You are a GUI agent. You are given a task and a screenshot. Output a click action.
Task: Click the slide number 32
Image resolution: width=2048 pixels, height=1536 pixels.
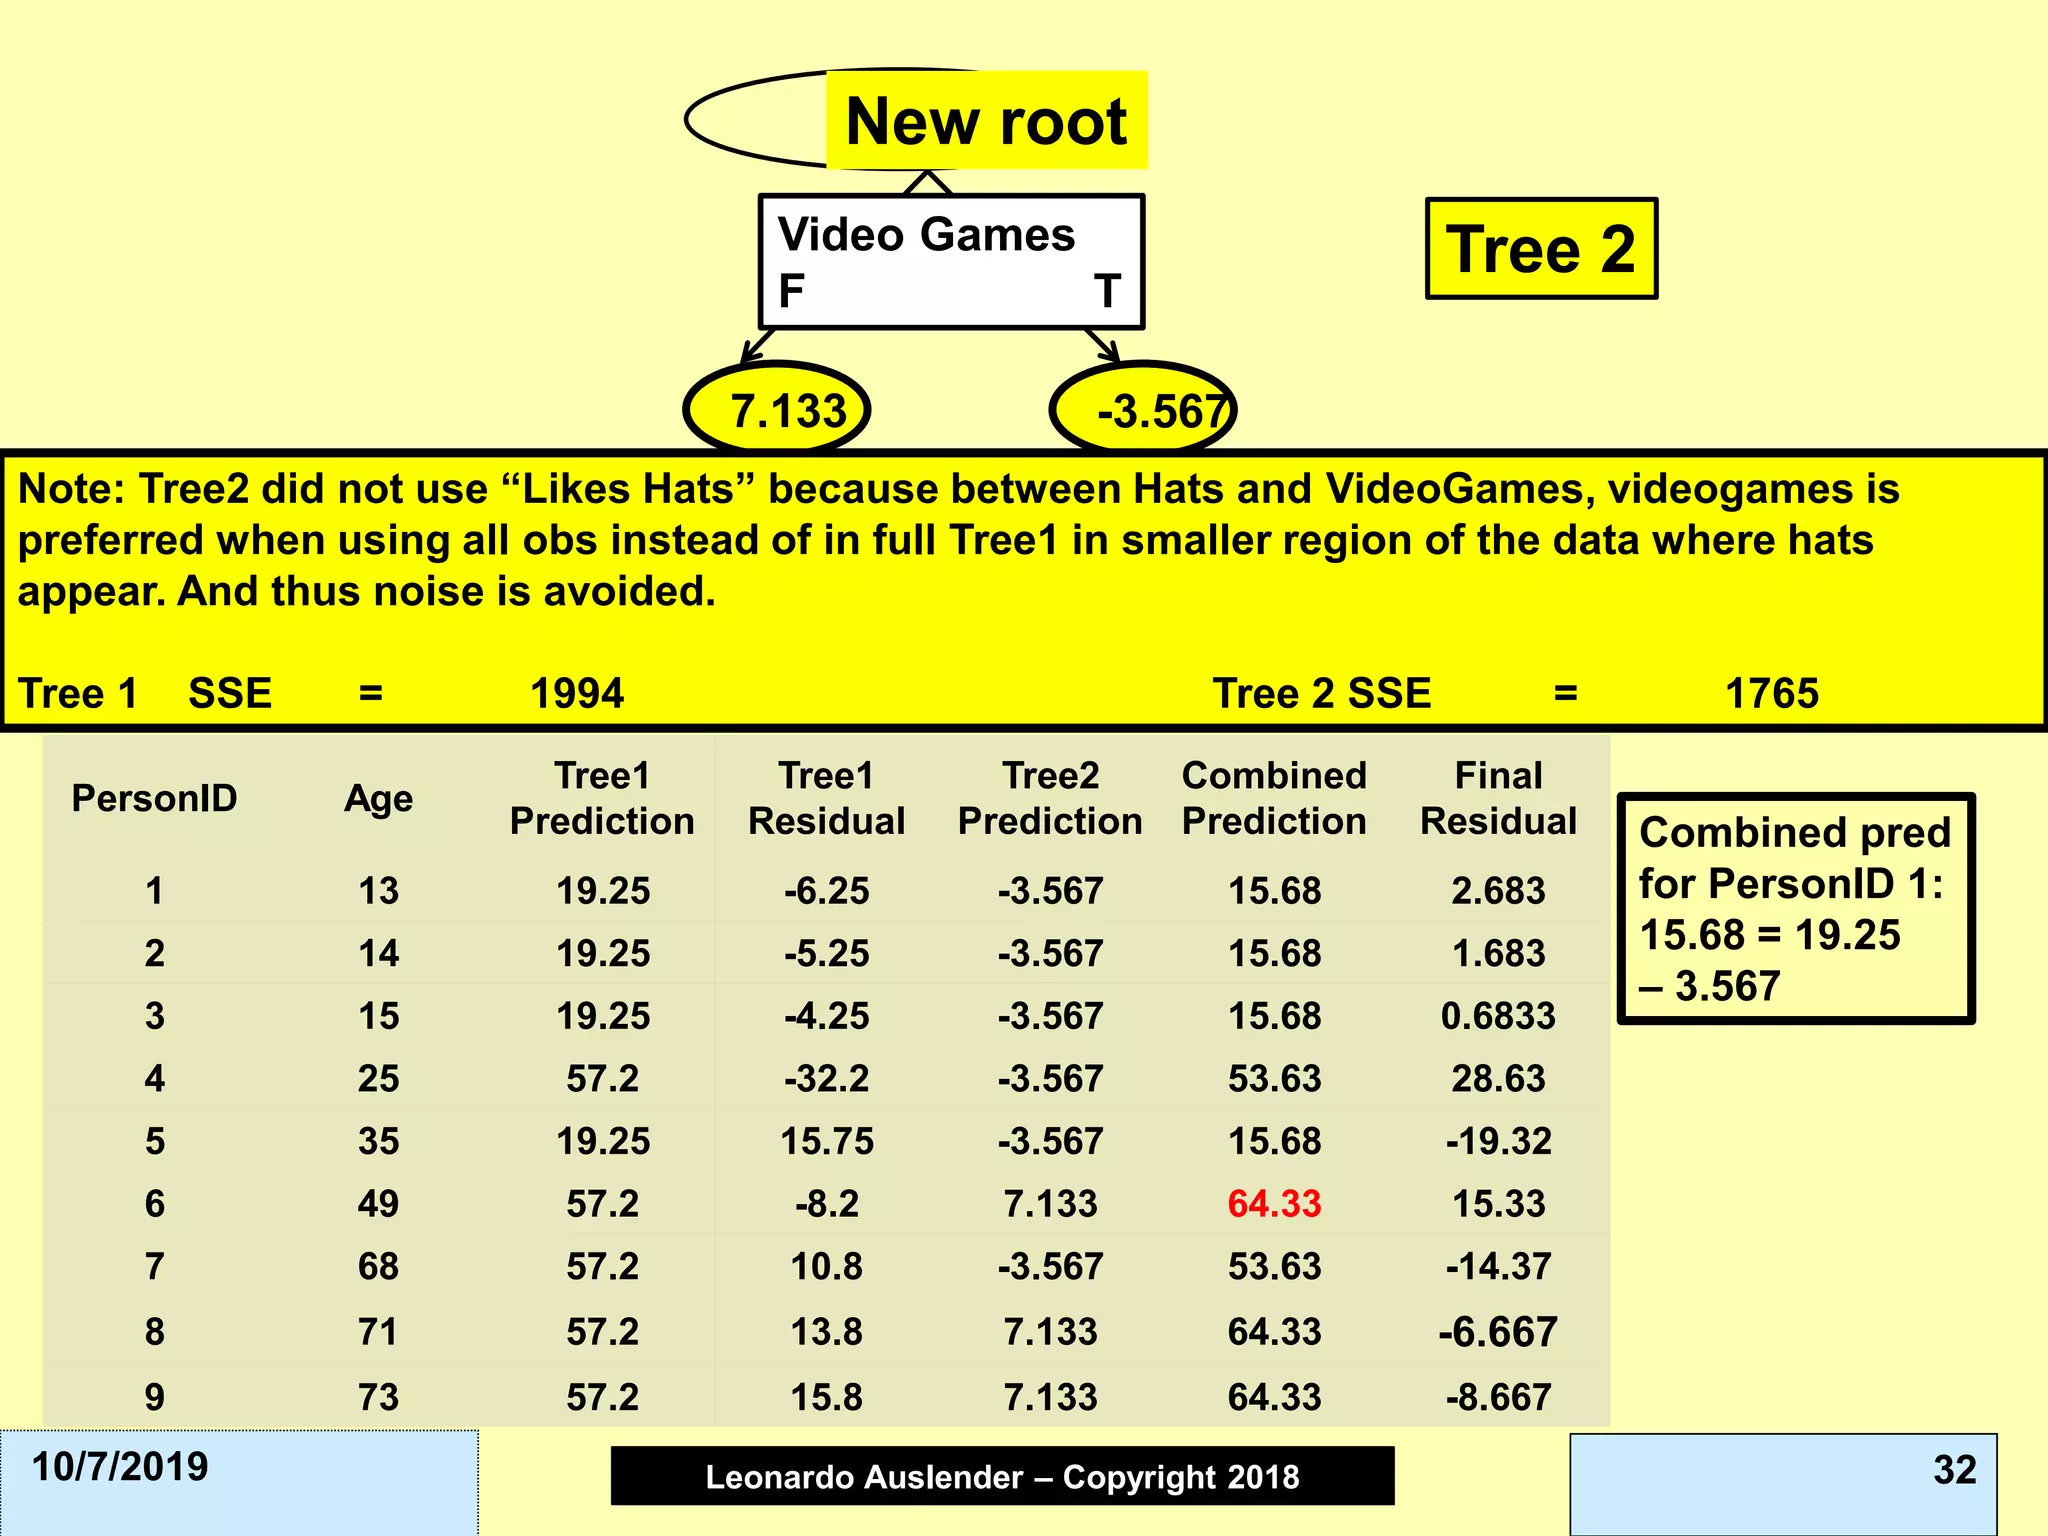click(1954, 1469)
